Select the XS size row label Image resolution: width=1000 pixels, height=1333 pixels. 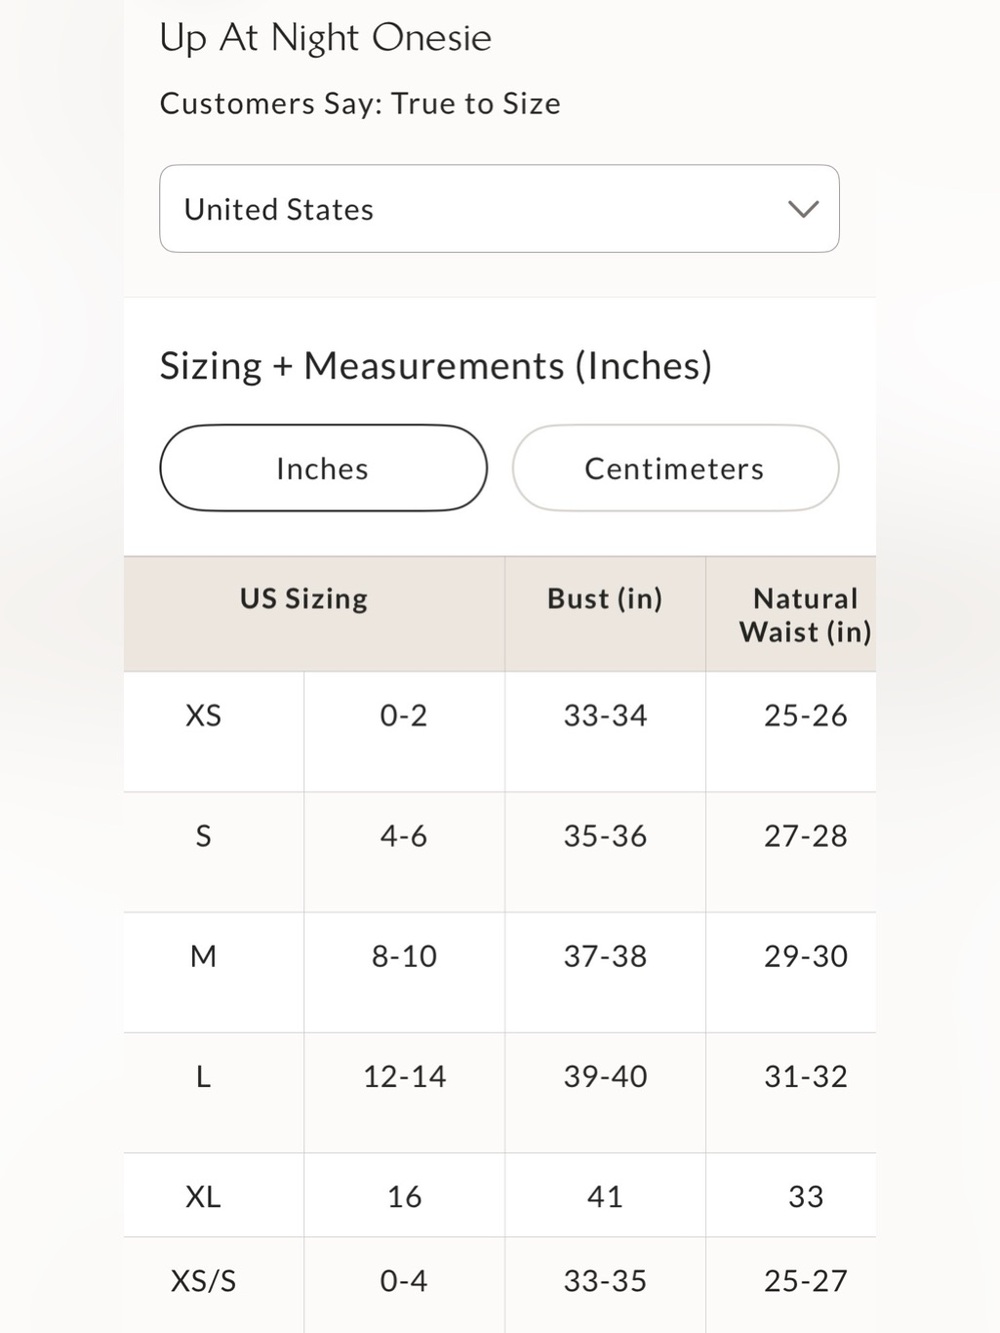pyautogui.click(x=203, y=715)
